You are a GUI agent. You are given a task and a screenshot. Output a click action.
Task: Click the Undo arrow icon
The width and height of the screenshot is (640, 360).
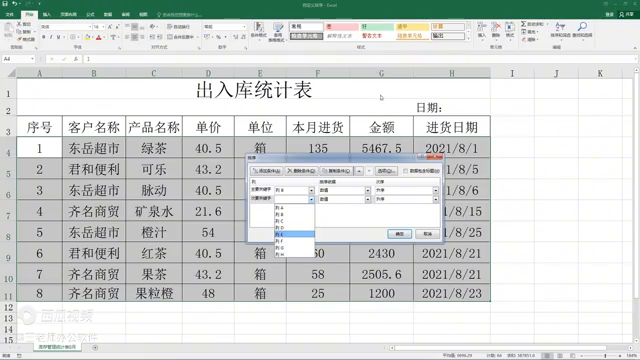pos(14,3)
